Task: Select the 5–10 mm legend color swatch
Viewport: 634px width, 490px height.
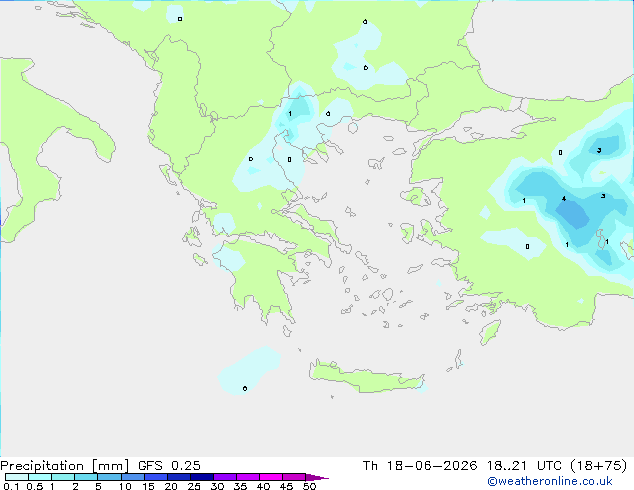Action: (109, 477)
